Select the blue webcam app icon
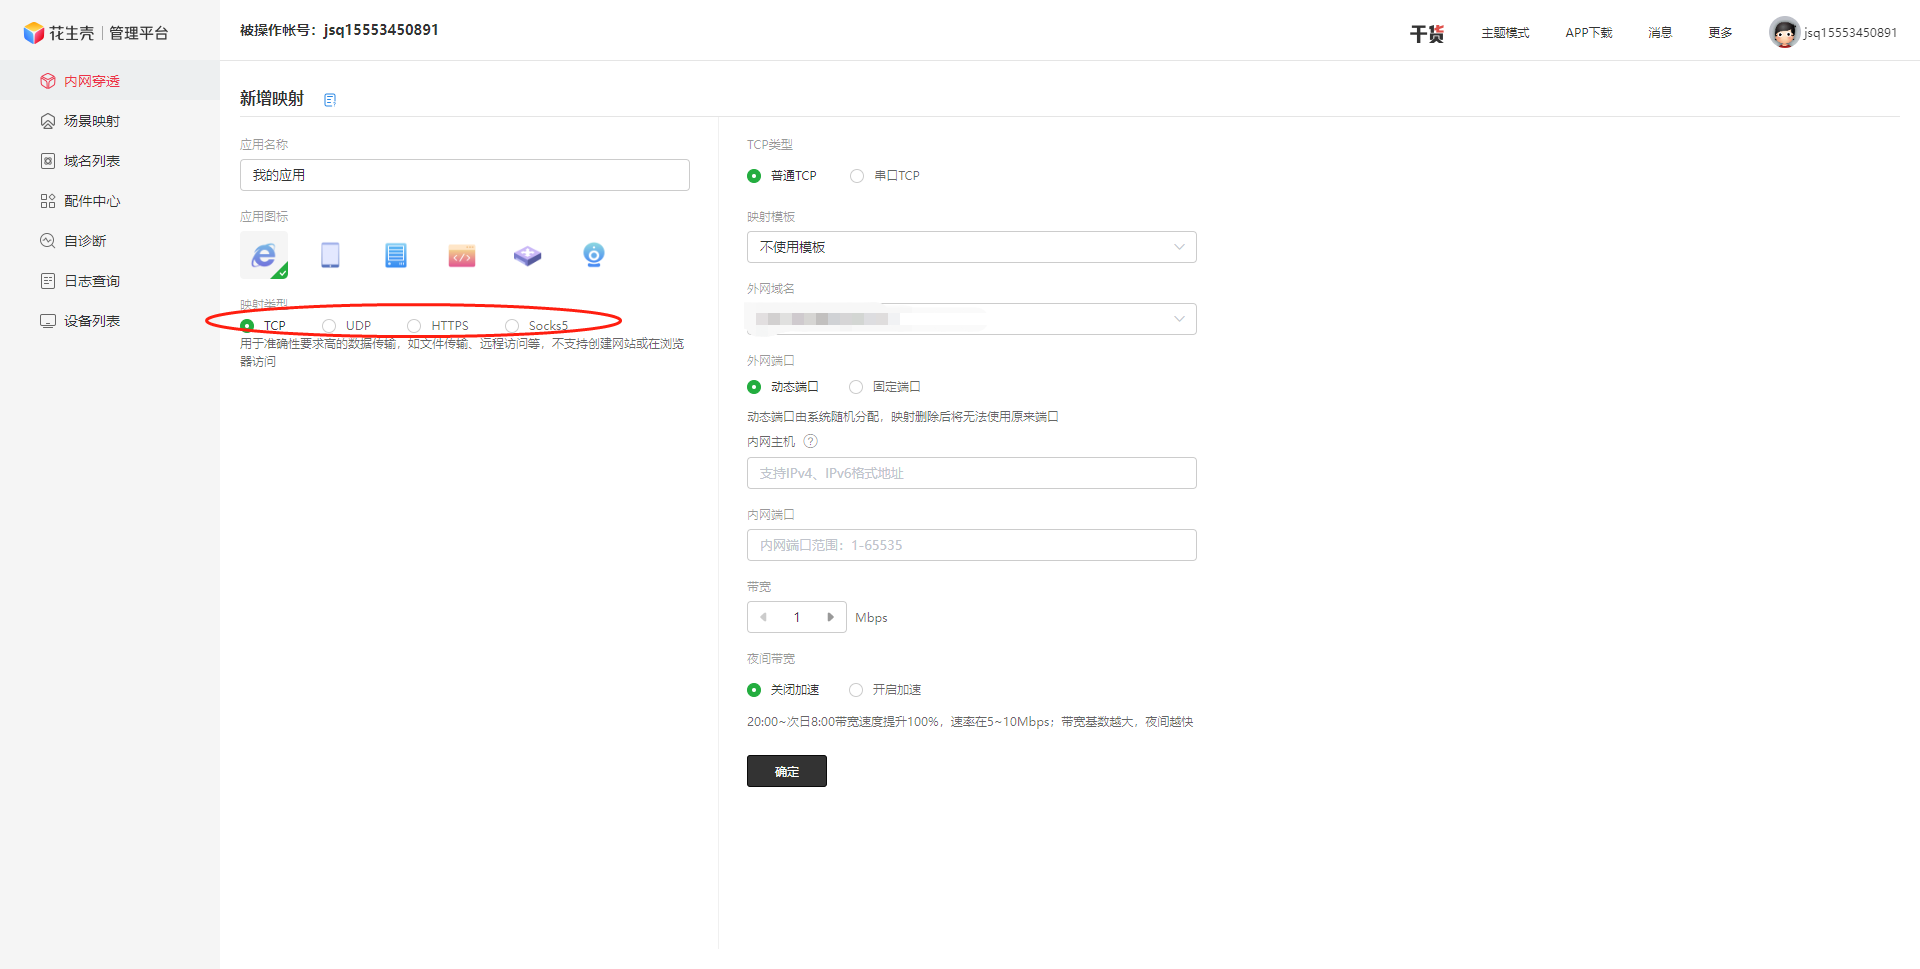Screen dimensions: 1920x969 pyautogui.click(x=593, y=255)
